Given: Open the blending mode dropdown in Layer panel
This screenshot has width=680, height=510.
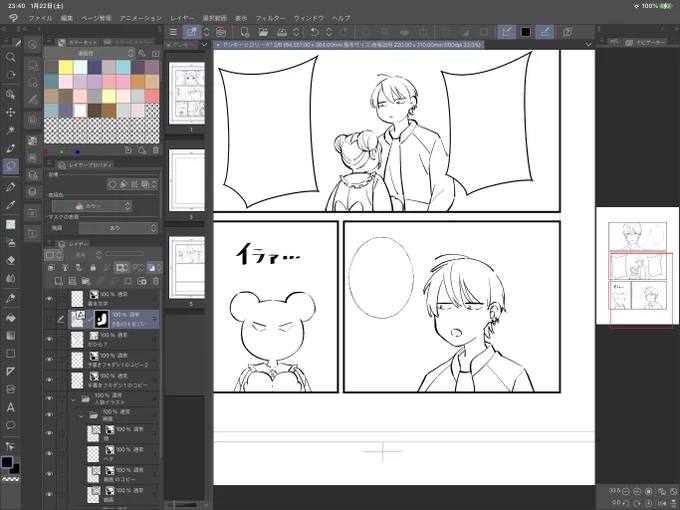Looking at the screenshot, I should tap(85, 255).
